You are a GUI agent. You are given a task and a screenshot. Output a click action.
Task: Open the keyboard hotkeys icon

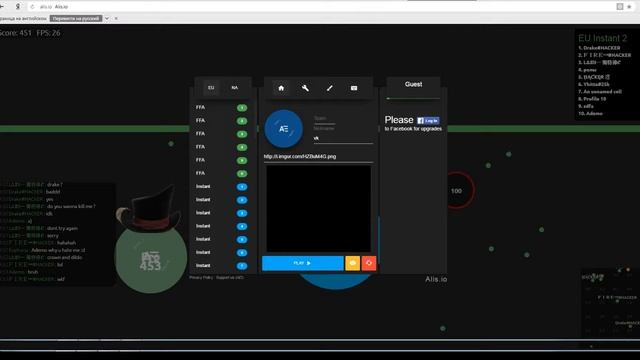(354, 88)
